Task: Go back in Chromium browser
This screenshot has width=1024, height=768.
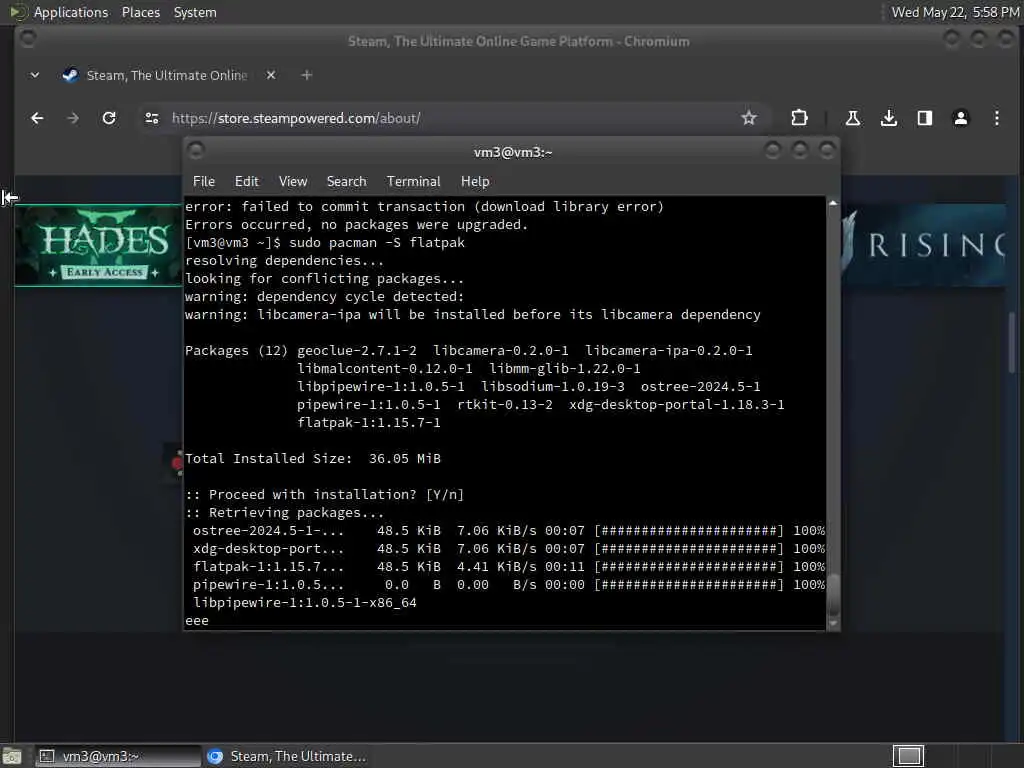Action: pos(37,118)
